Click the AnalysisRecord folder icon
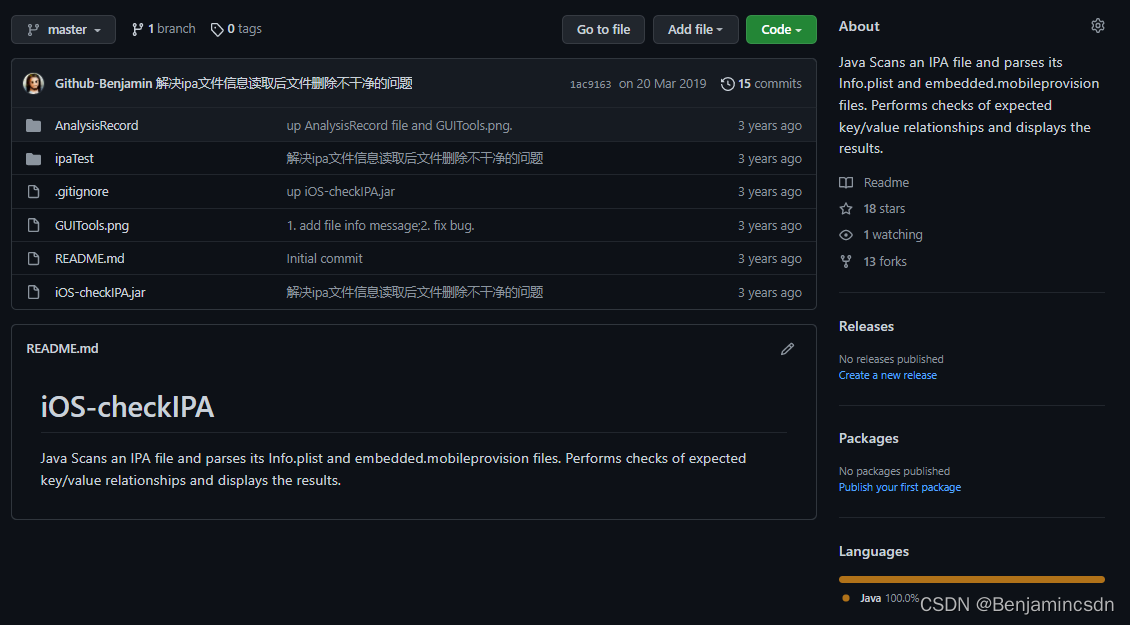 click(x=33, y=125)
